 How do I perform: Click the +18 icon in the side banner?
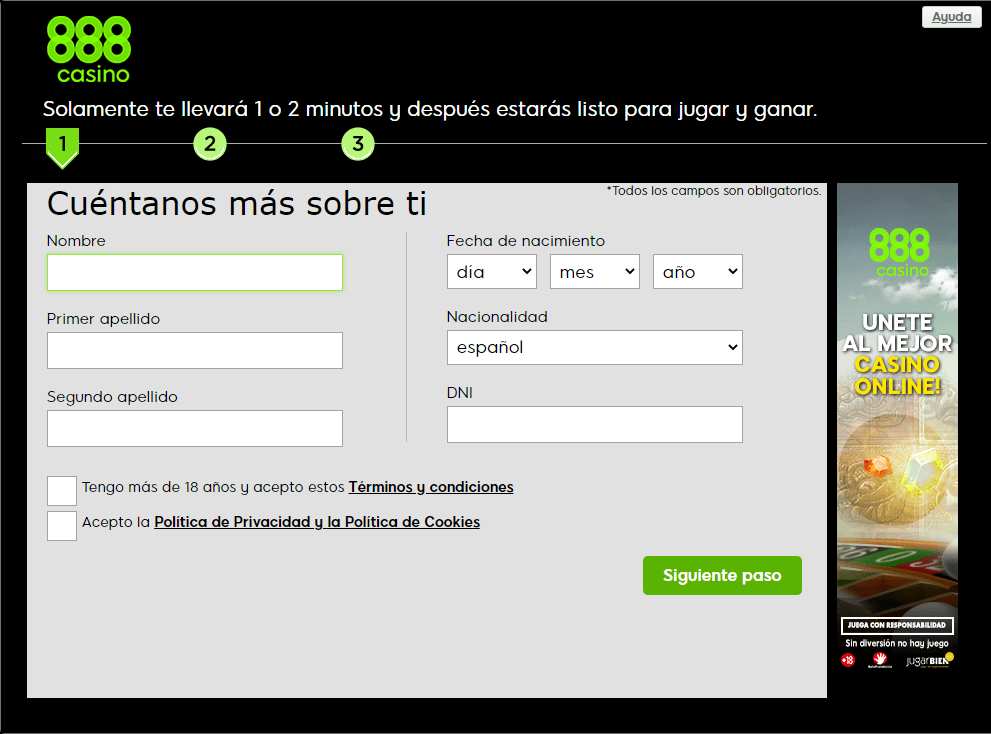[x=848, y=661]
